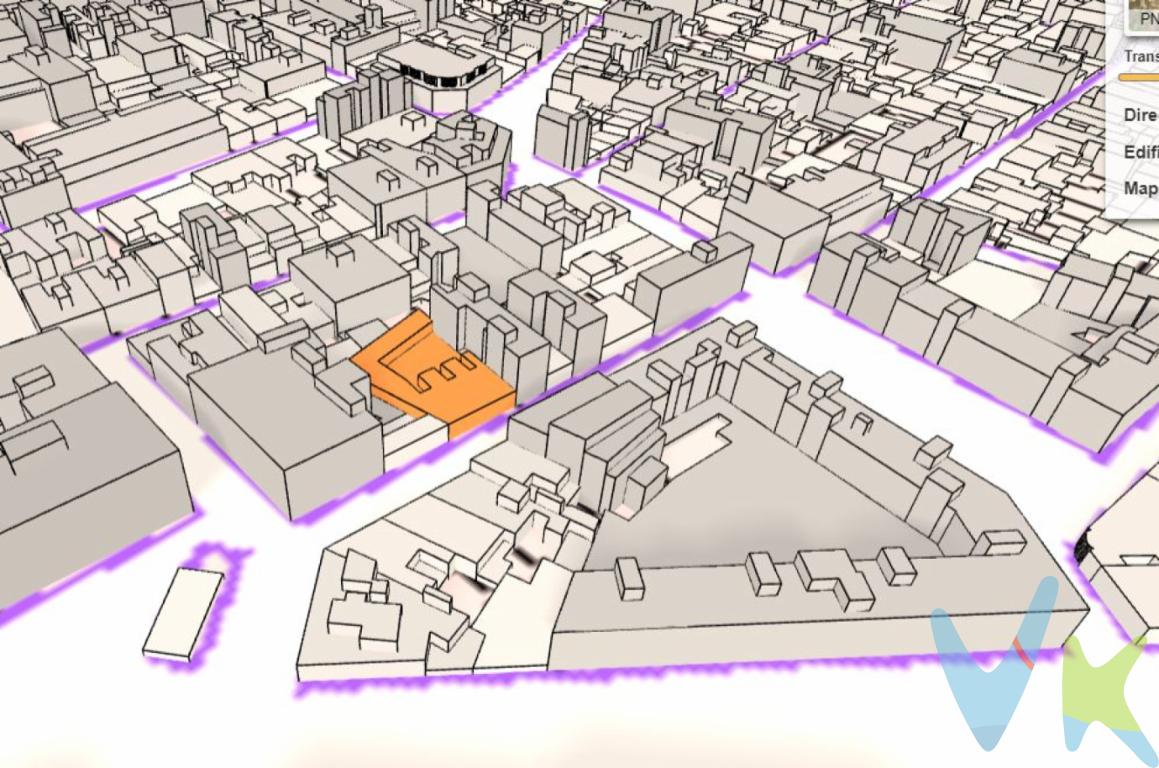Click the dark object on far-right building corner
The image size is (1159, 768).
click(x=1082, y=548)
